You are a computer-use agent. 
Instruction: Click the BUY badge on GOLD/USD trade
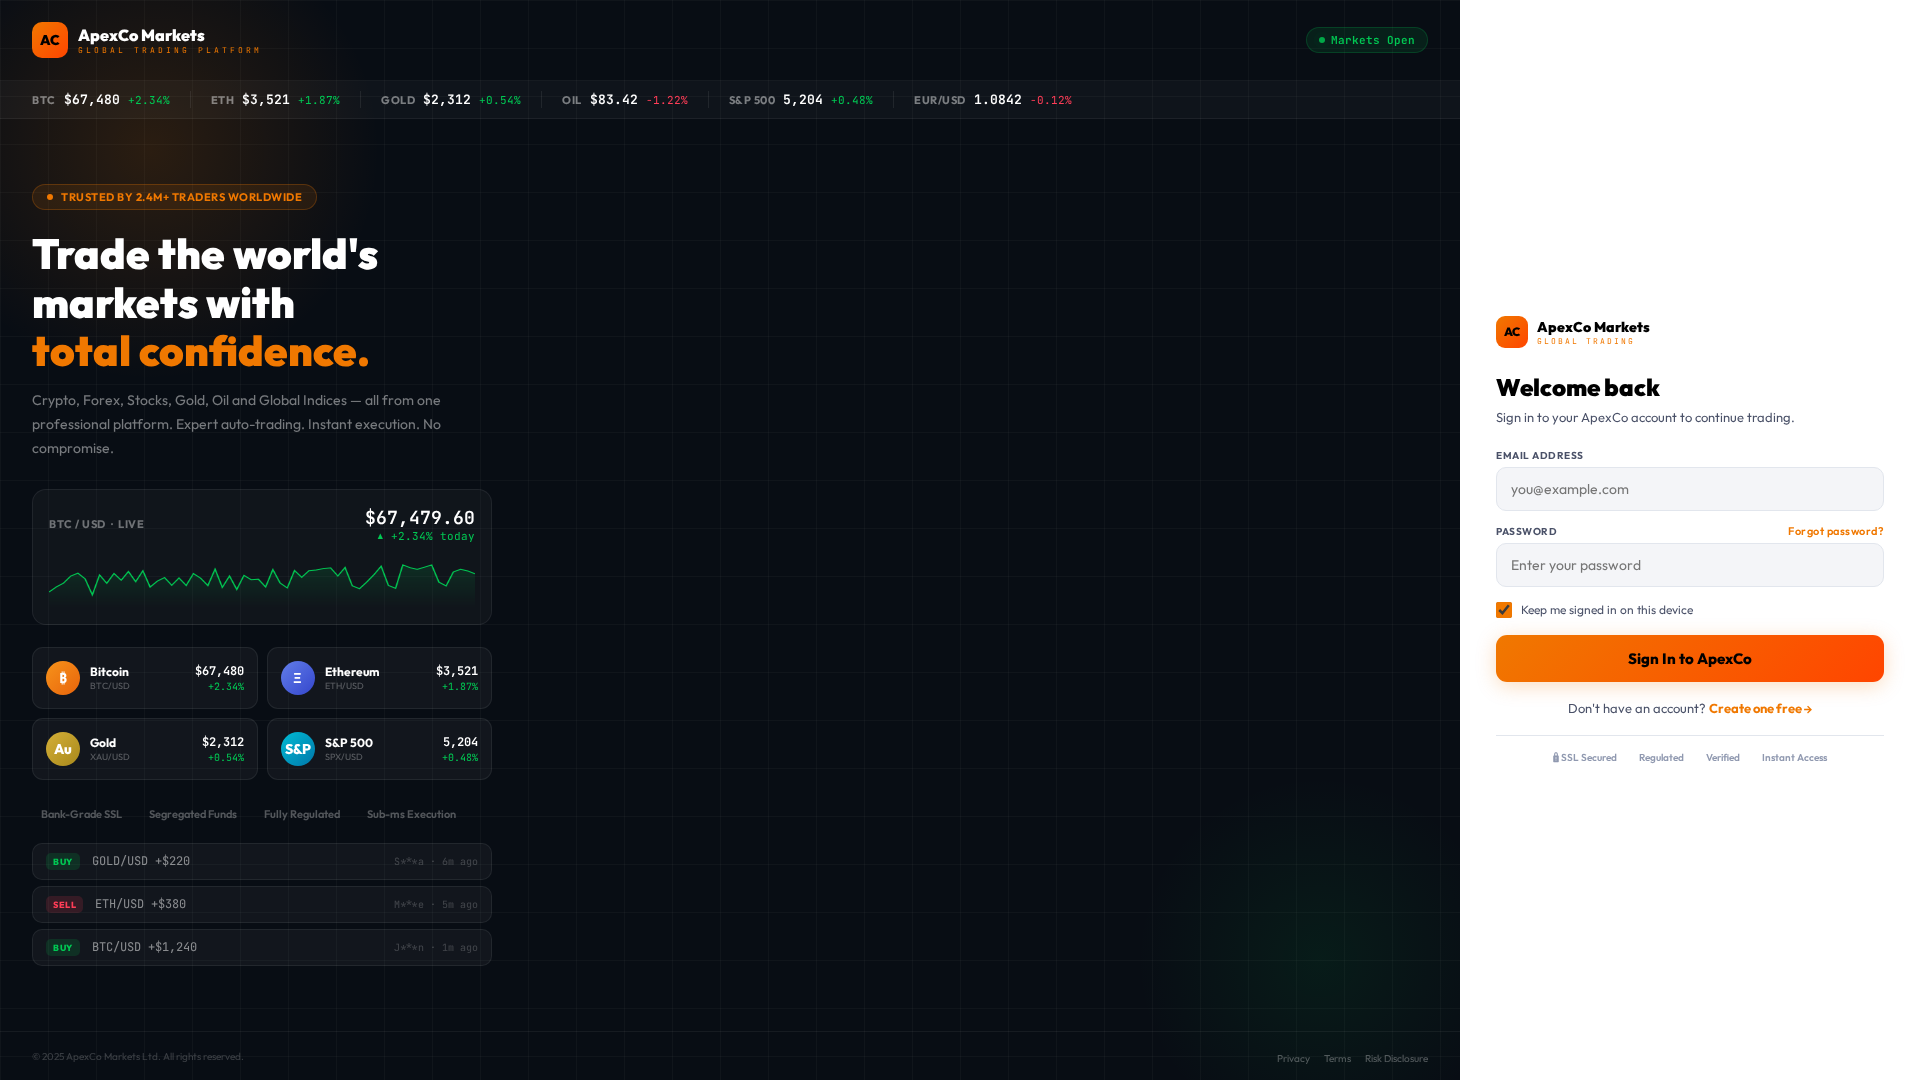(61, 861)
